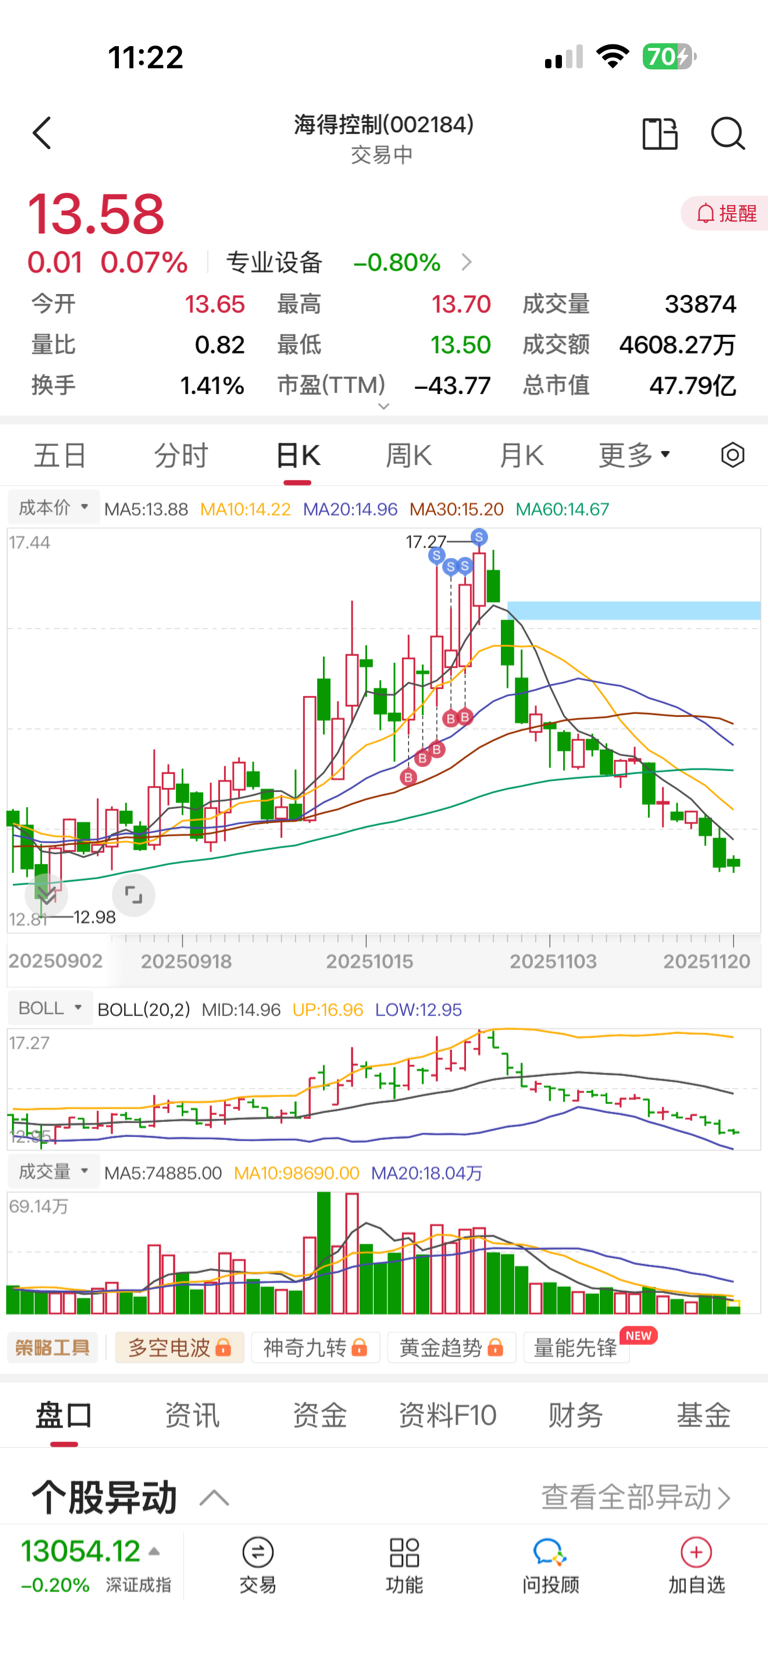Tap the lock icon on 黄金趋势
768x1669 pixels.
(x=495, y=1348)
